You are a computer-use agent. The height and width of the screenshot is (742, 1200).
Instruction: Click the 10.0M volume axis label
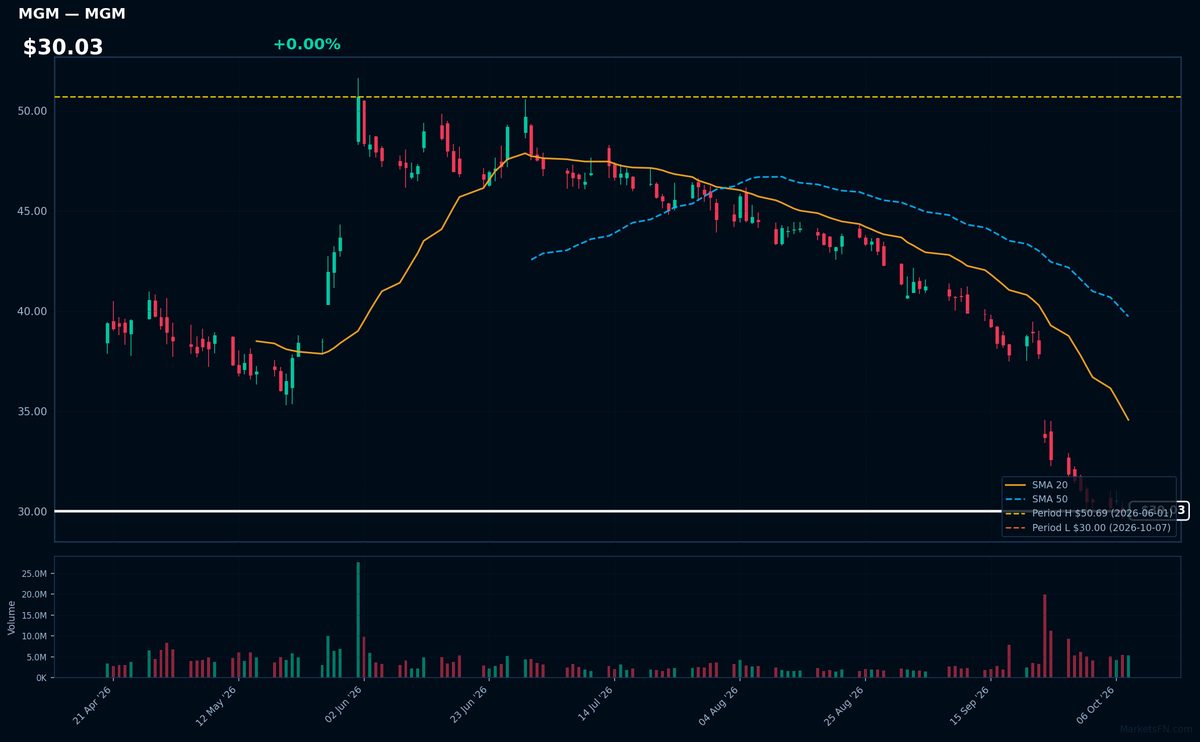click(x=35, y=636)
